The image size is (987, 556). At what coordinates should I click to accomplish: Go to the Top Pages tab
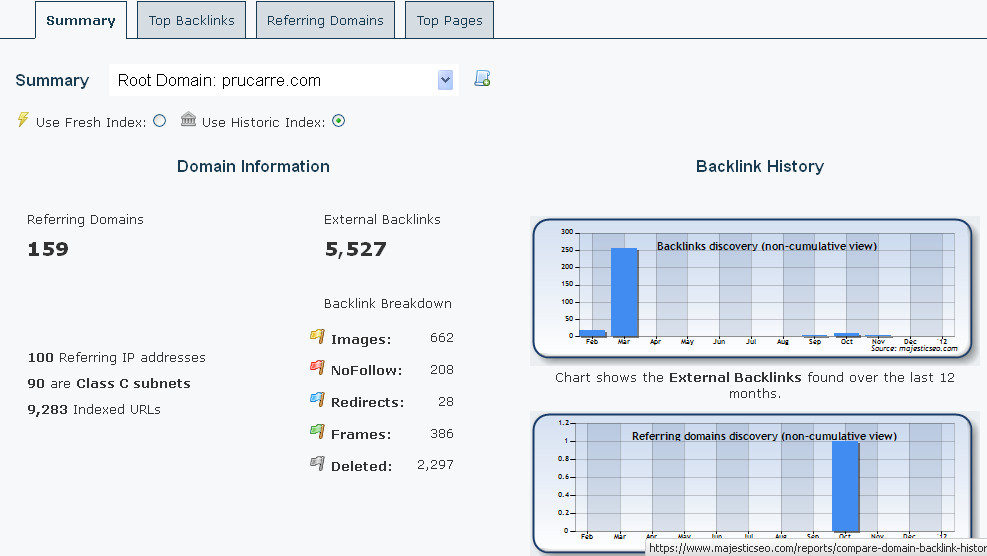(449, 20)
